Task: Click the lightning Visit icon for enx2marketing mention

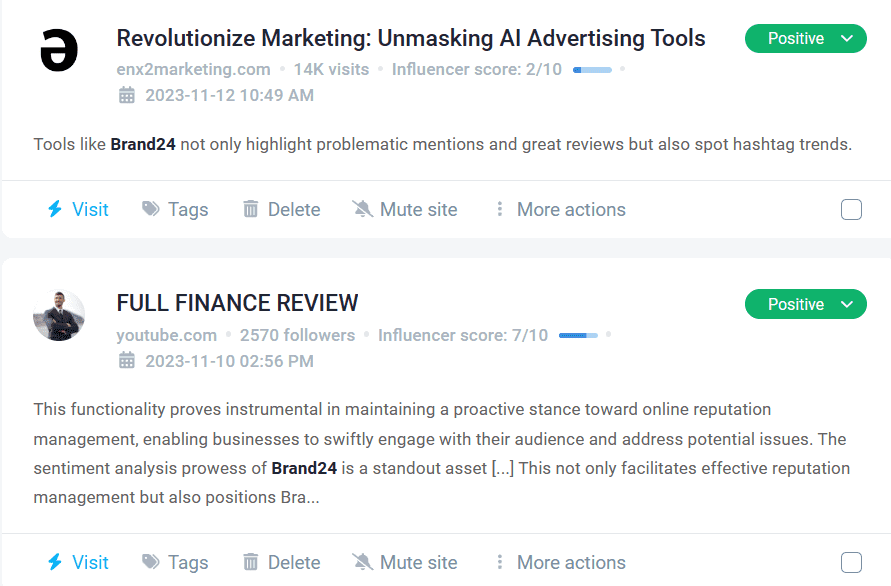Action: coord(55,209)
